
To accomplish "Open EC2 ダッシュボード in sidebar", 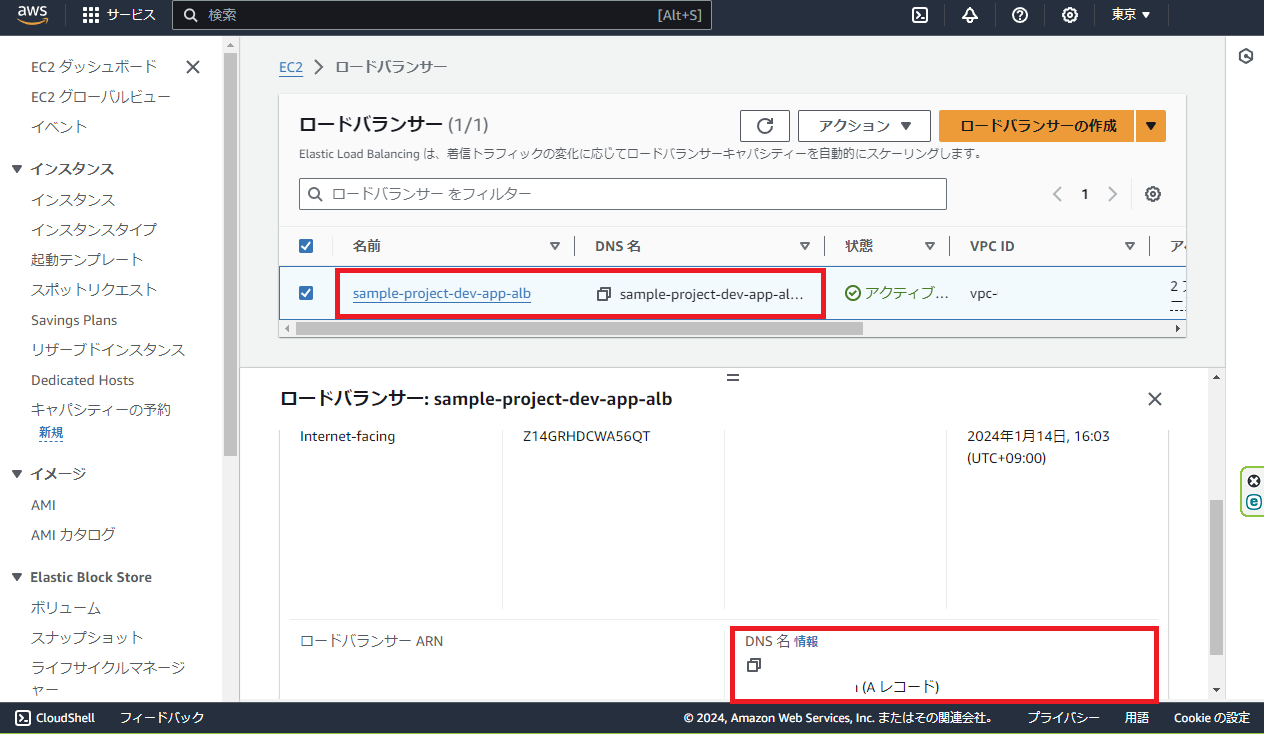I will pos(94,66).
